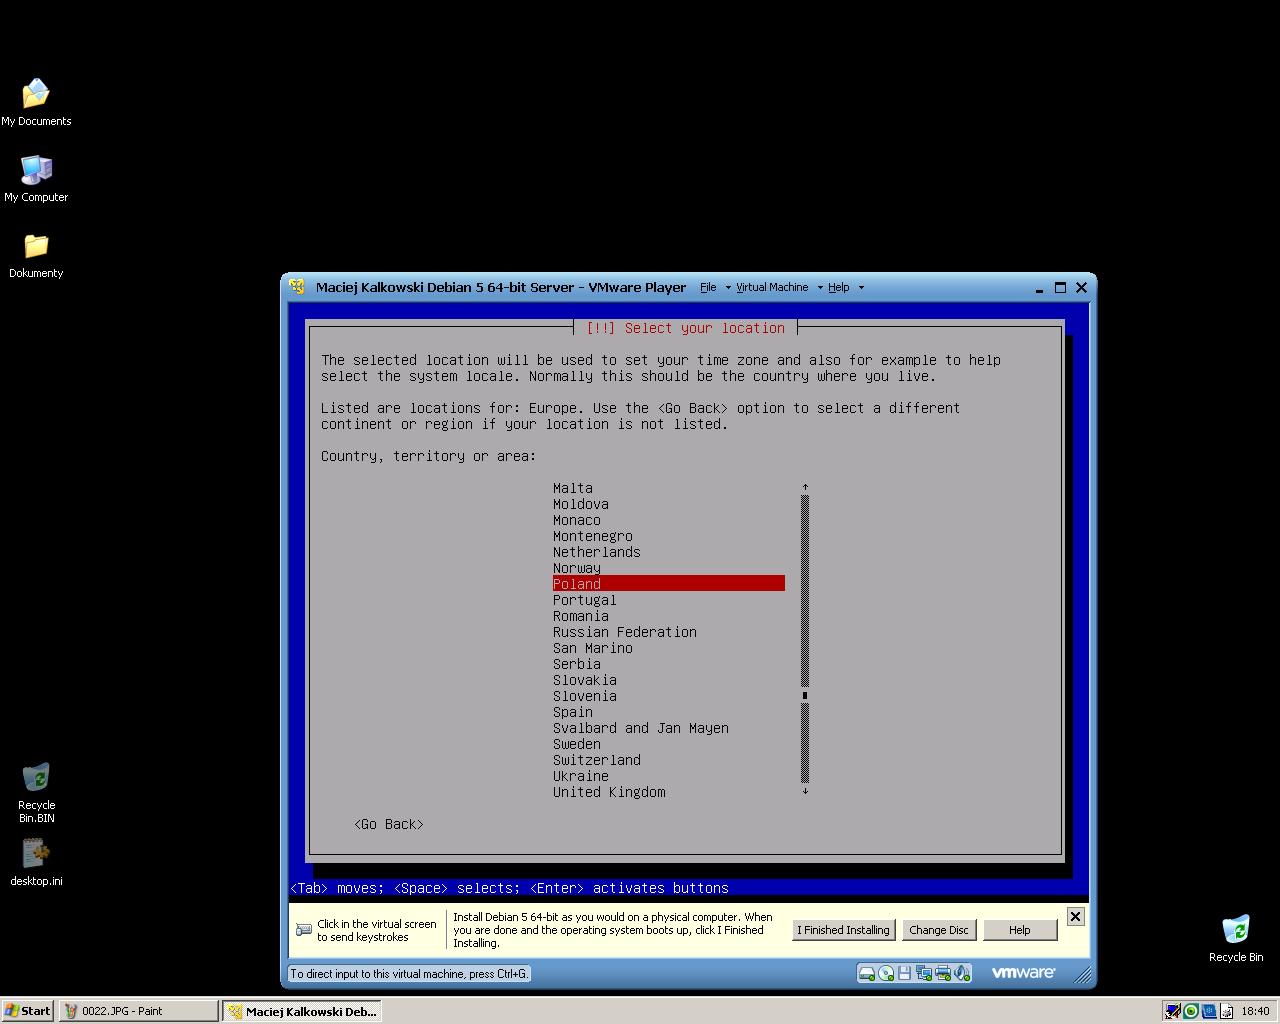Select Moldova in the country list
1280x1024 pixels.
tap(581, 504)
